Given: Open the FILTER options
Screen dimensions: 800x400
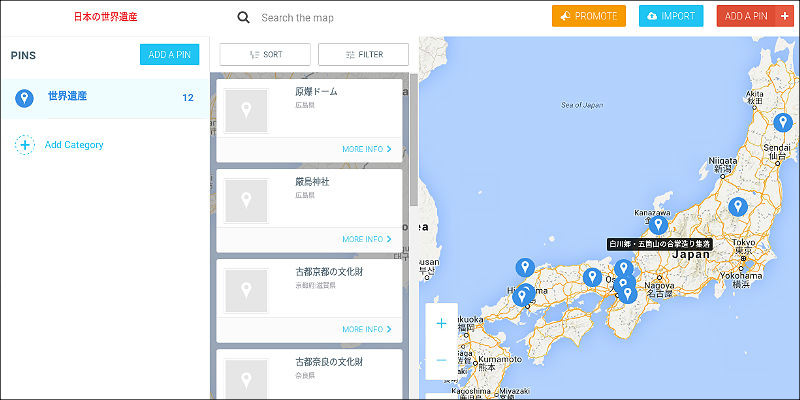Looking at the screenshot, I should tap(363, 55).
